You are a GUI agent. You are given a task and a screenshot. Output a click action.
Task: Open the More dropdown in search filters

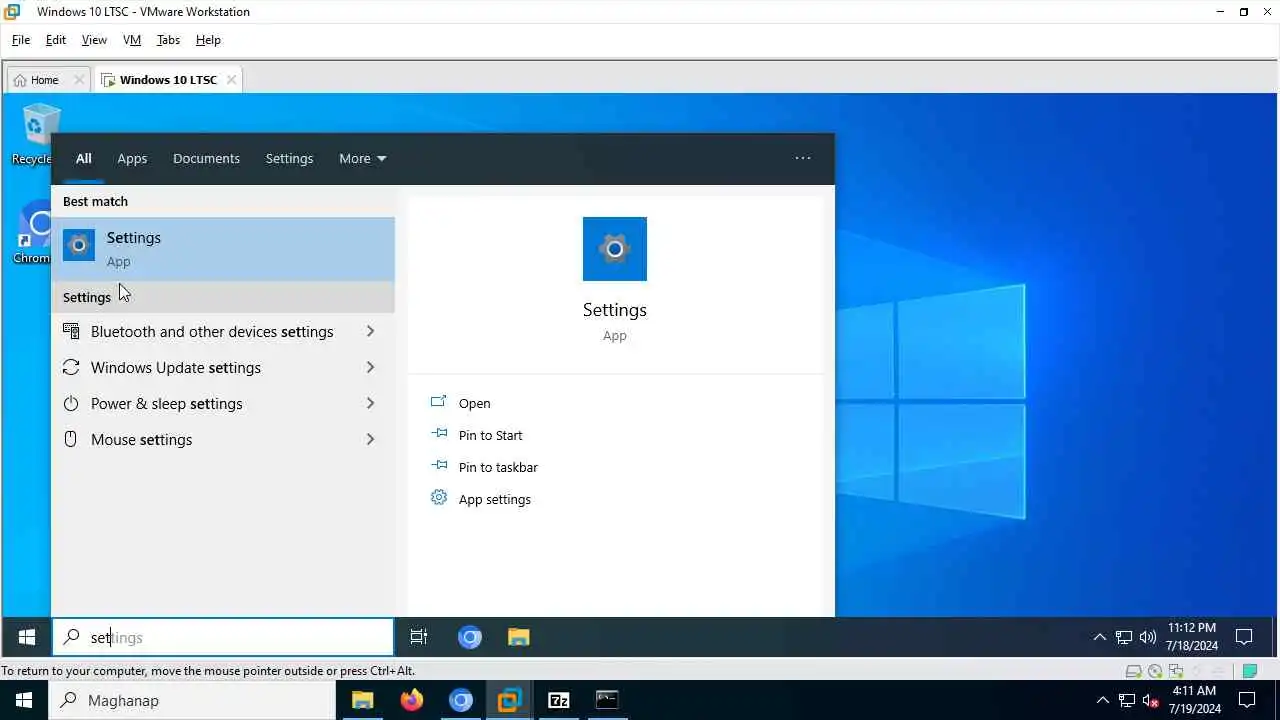(x=362, y=158)
